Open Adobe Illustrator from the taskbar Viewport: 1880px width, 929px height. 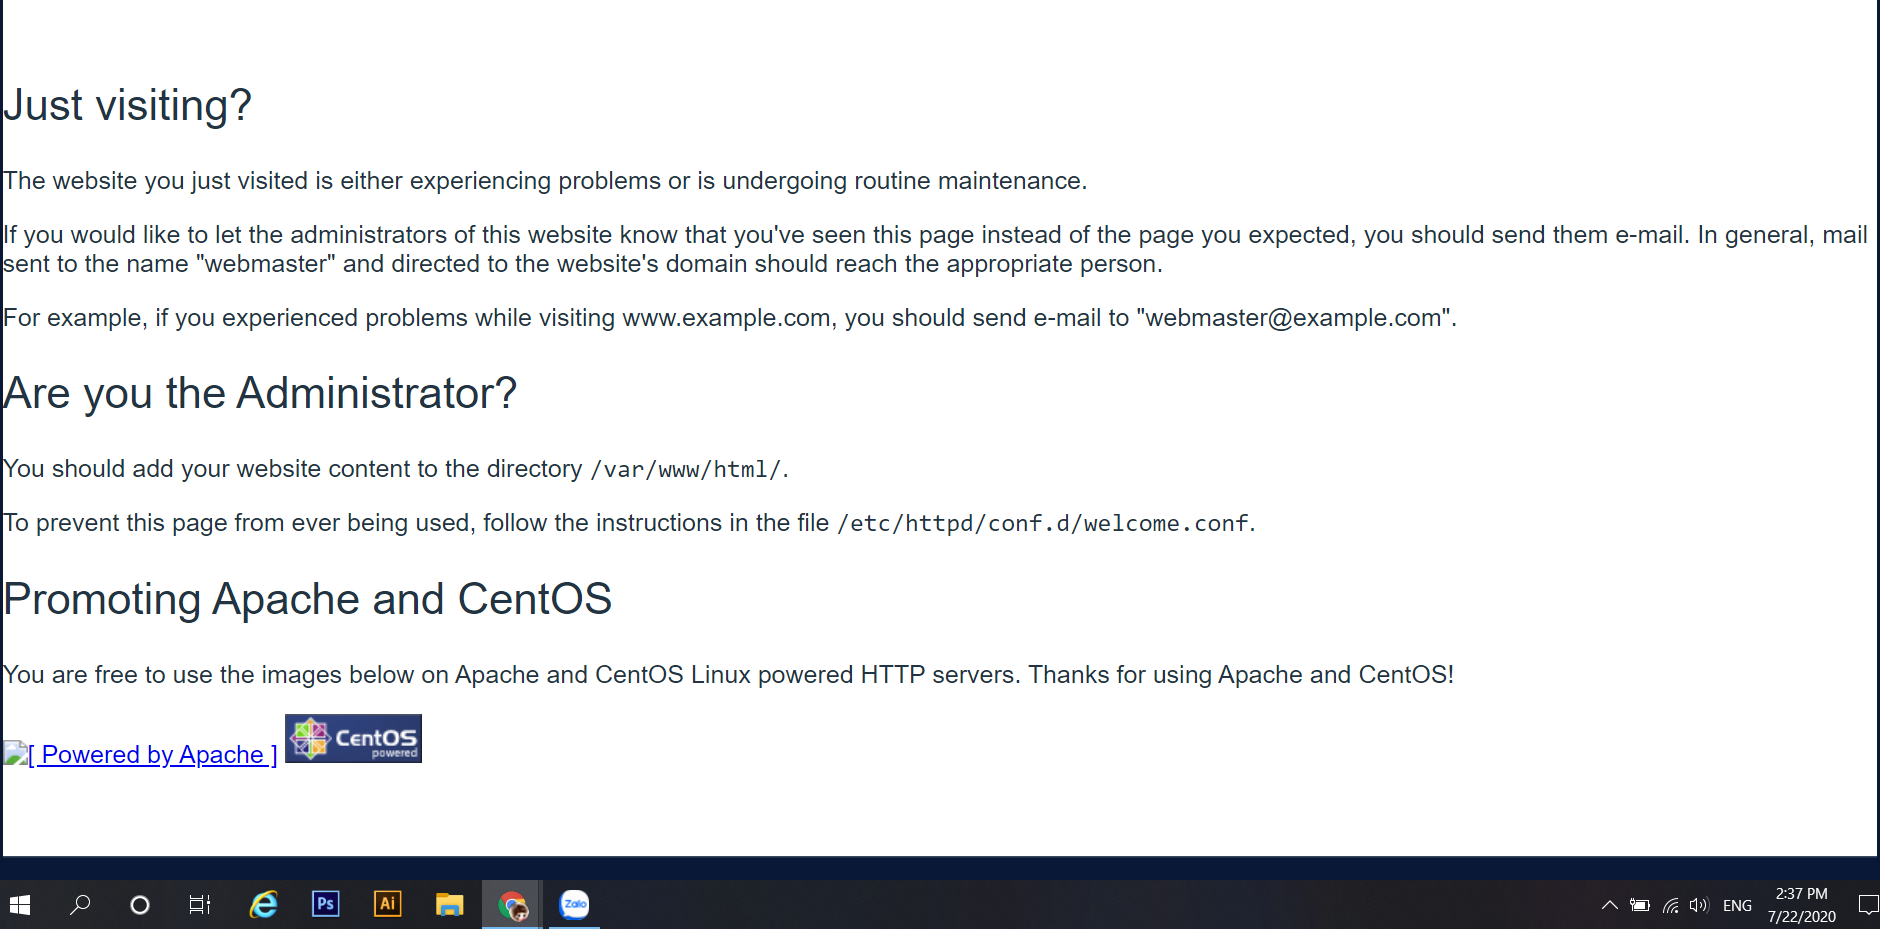(x=387, y=905)
